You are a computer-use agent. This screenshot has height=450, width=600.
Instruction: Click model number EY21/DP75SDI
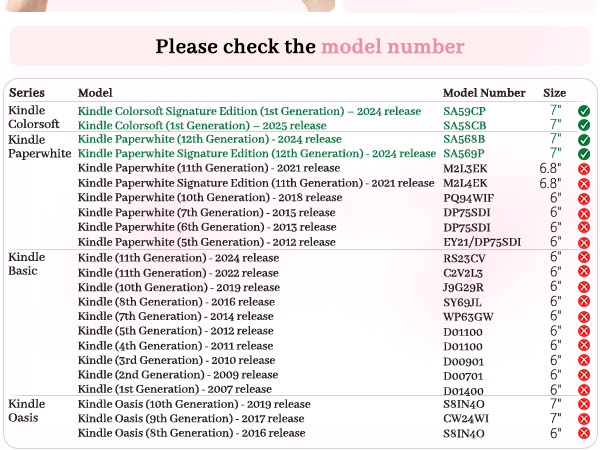coord(482,242)
